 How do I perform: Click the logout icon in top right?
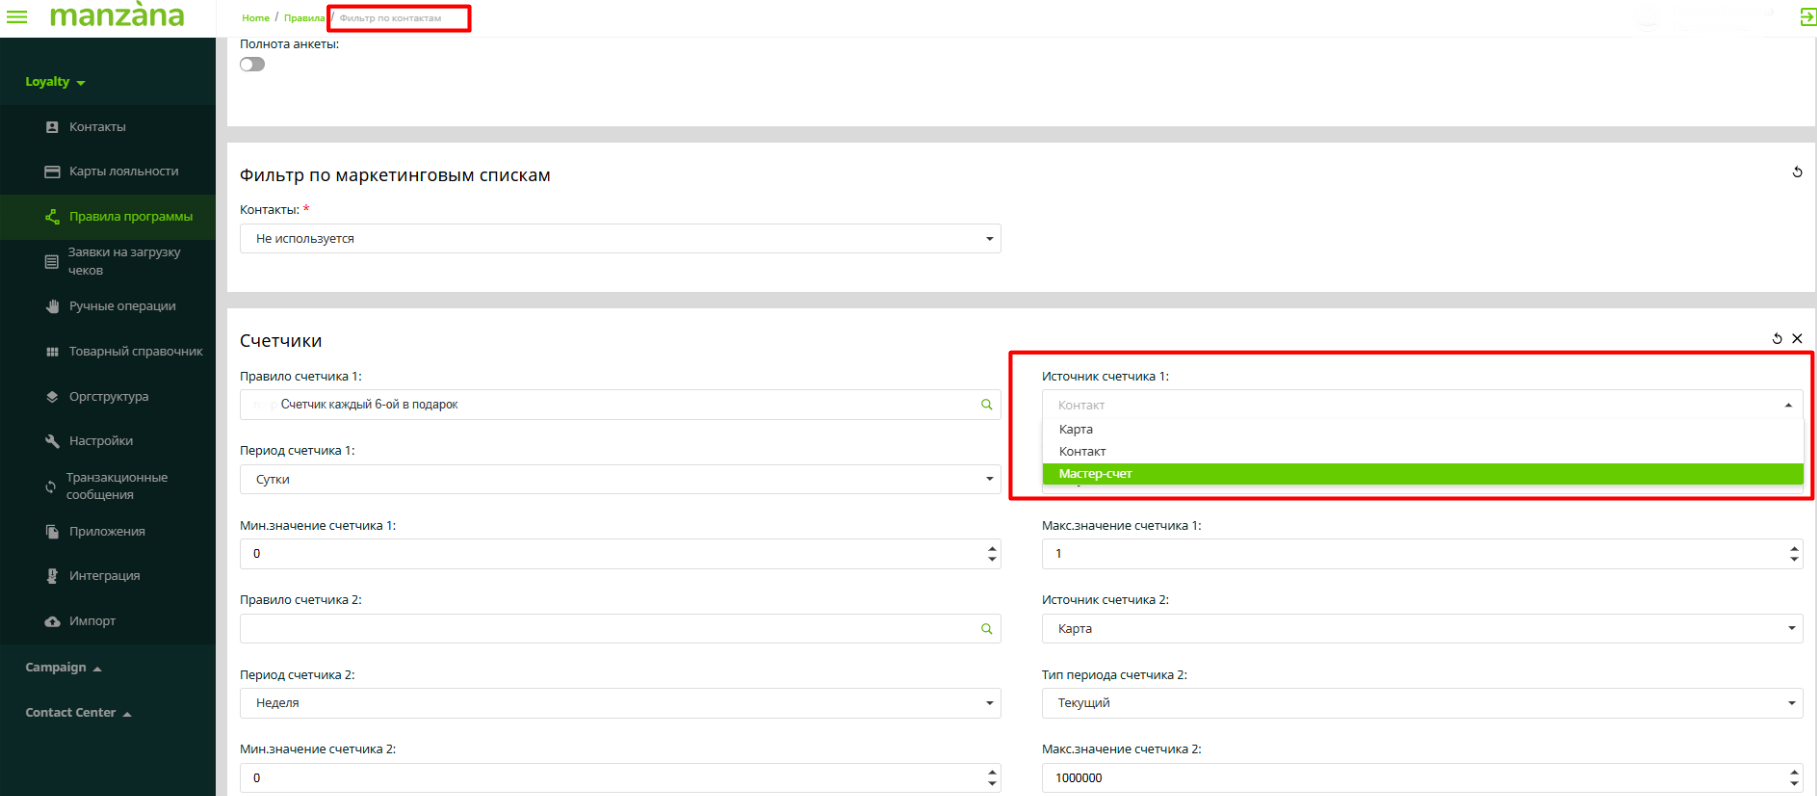(x=1806, y=18)
